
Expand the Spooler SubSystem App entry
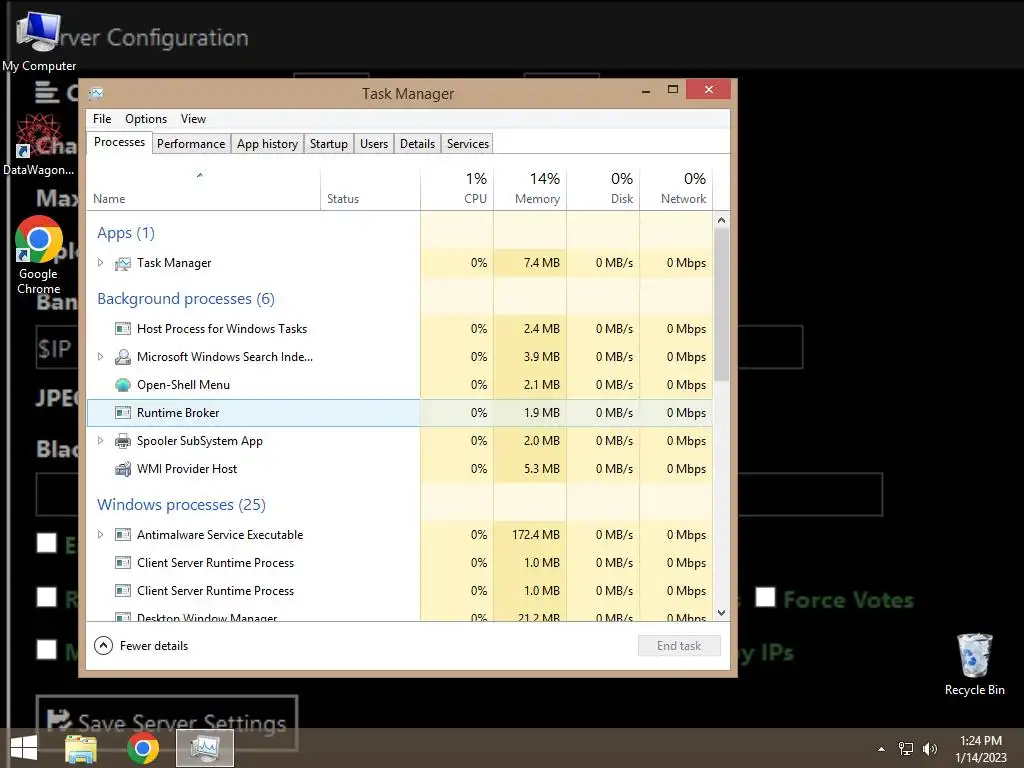point(101,441)
